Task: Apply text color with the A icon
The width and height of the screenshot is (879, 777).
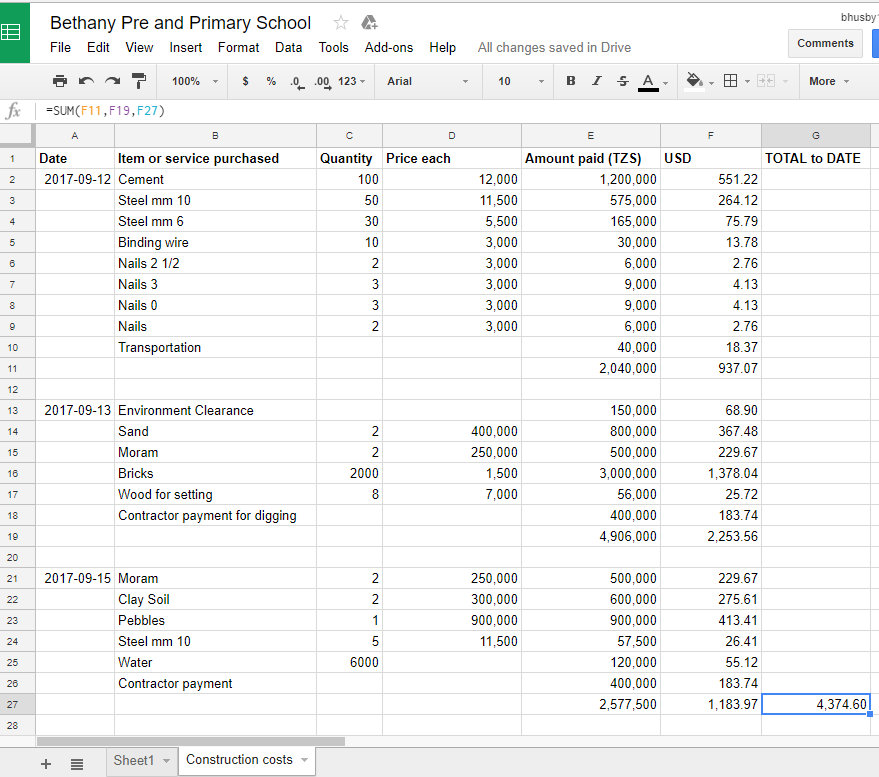Action: click(x=648, y=82)
